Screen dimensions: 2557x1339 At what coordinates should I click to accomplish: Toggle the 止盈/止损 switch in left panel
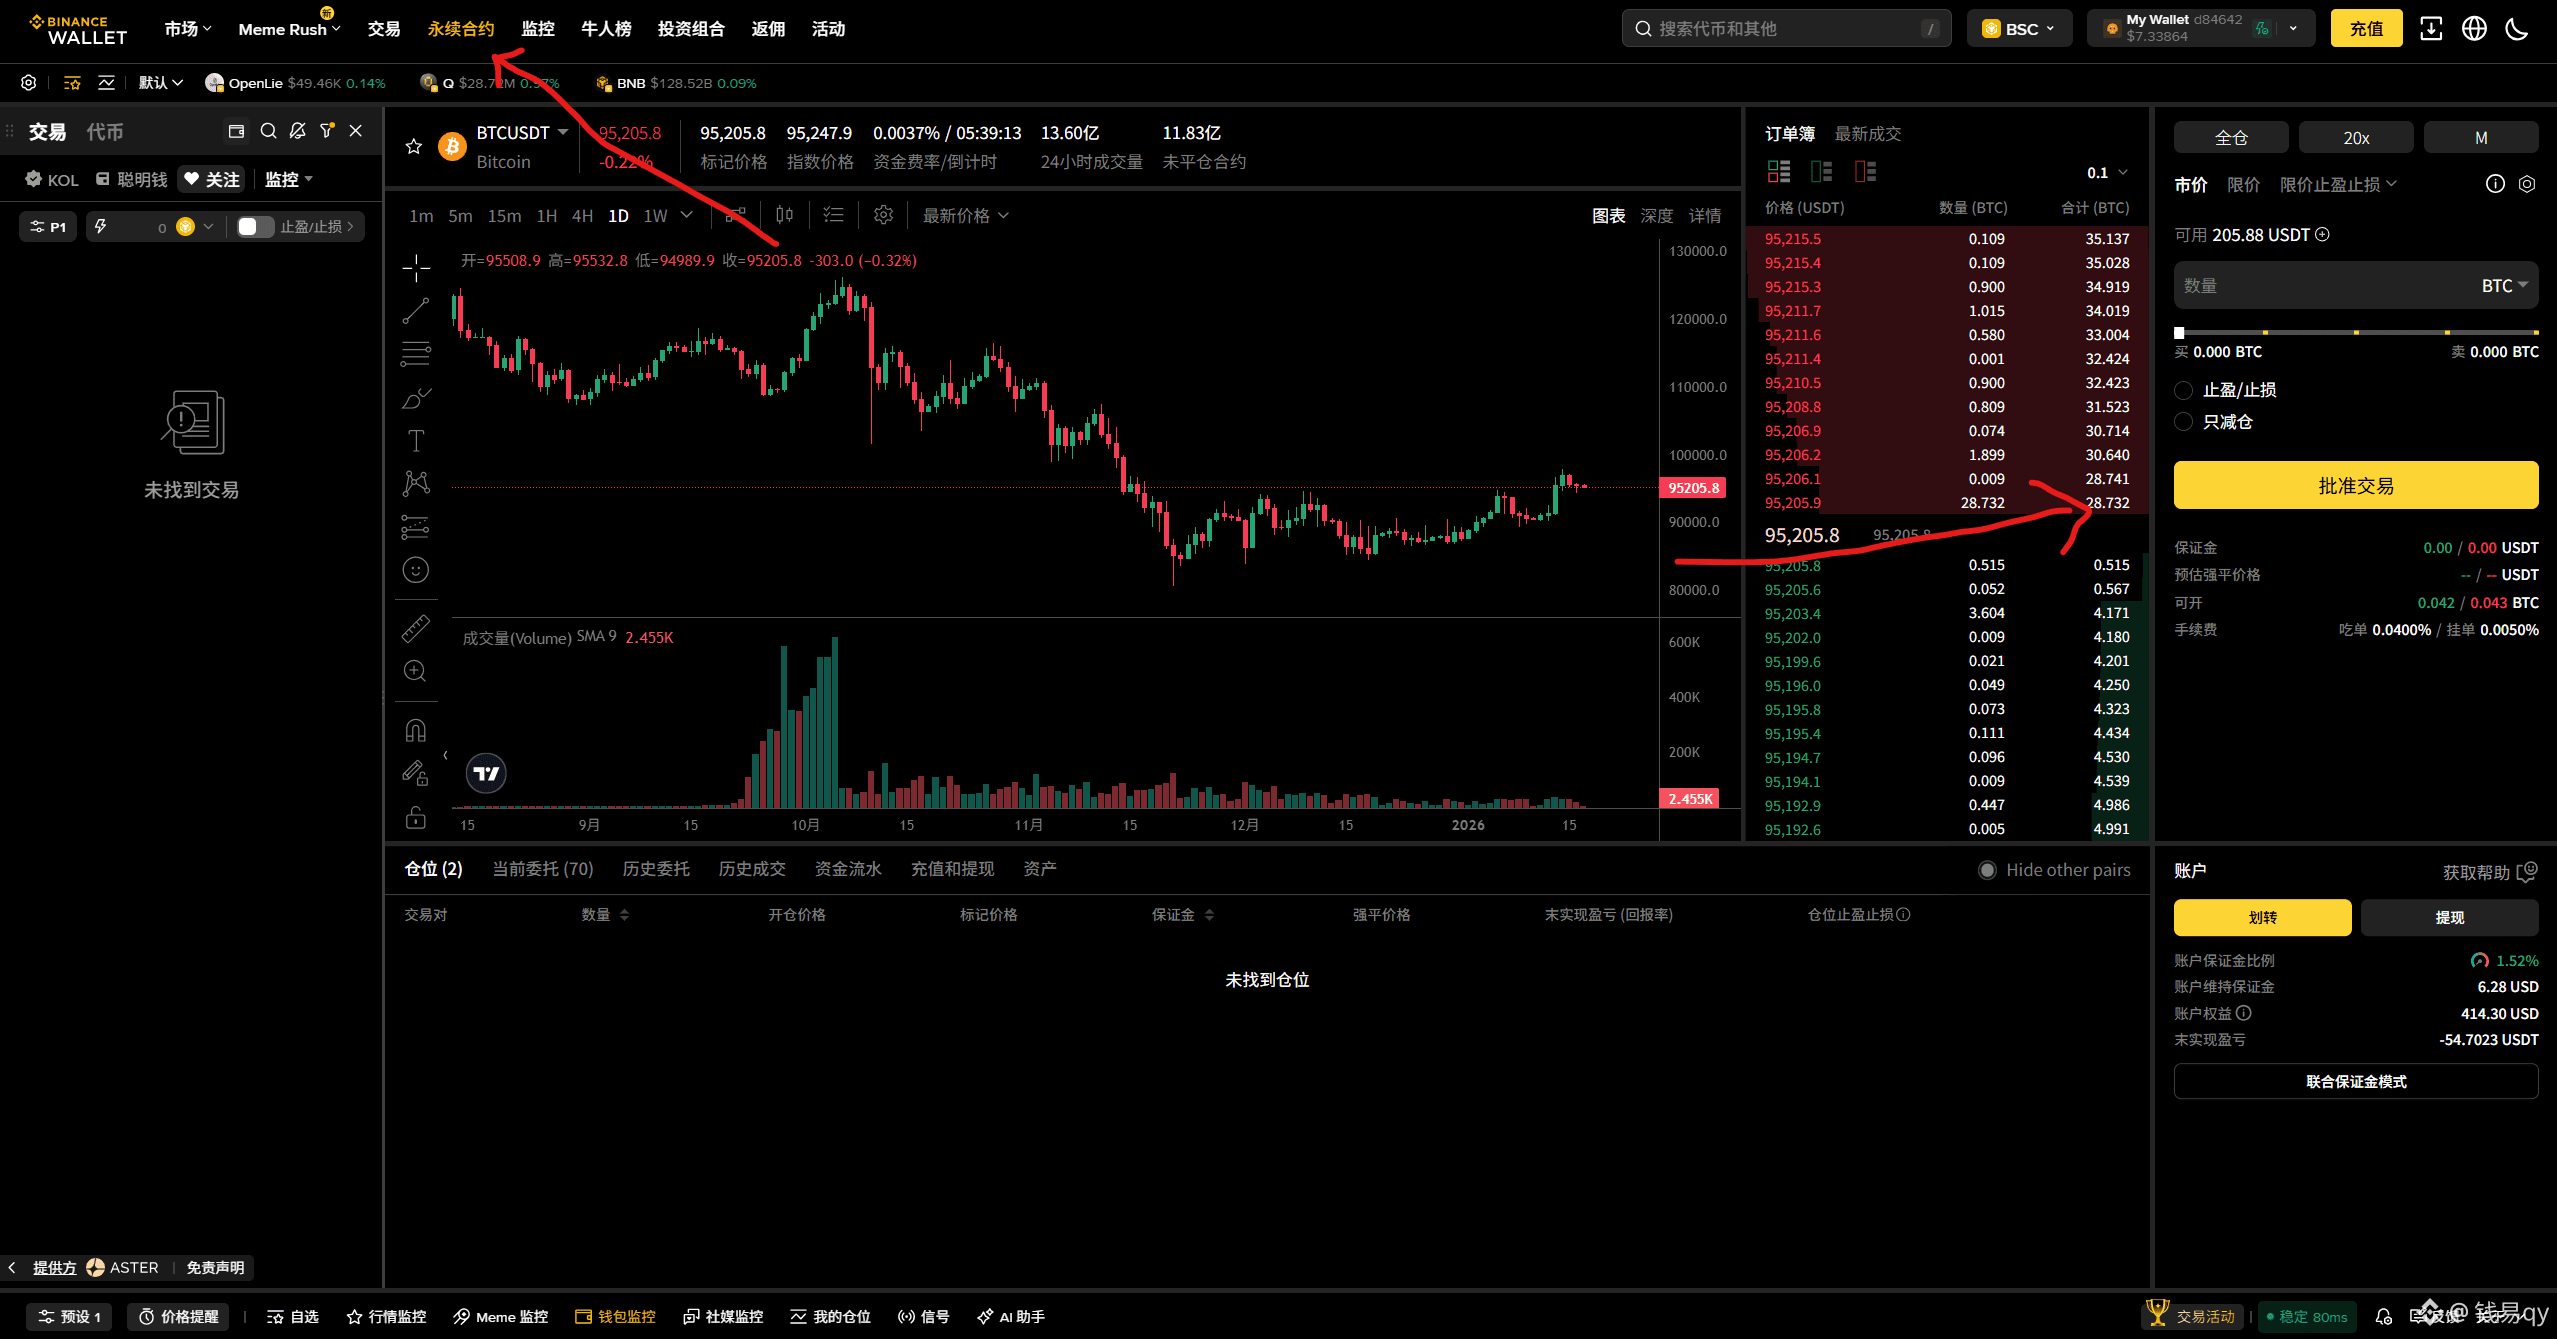[255, 227]
